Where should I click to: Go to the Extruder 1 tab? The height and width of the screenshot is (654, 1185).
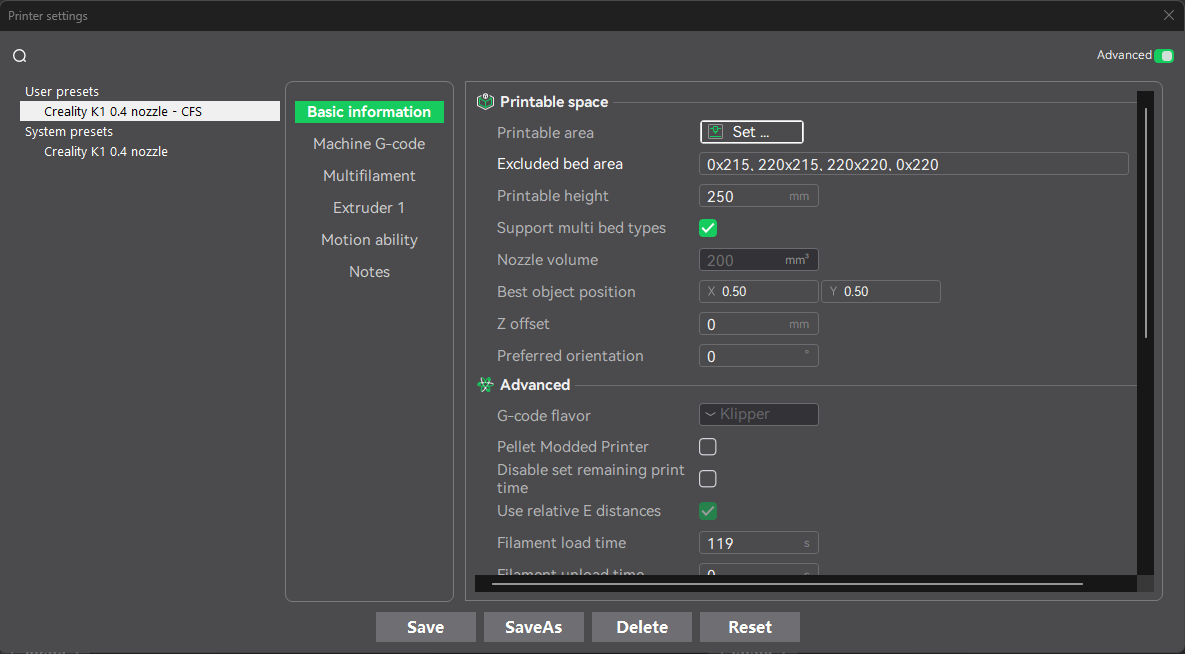[369, 208]
